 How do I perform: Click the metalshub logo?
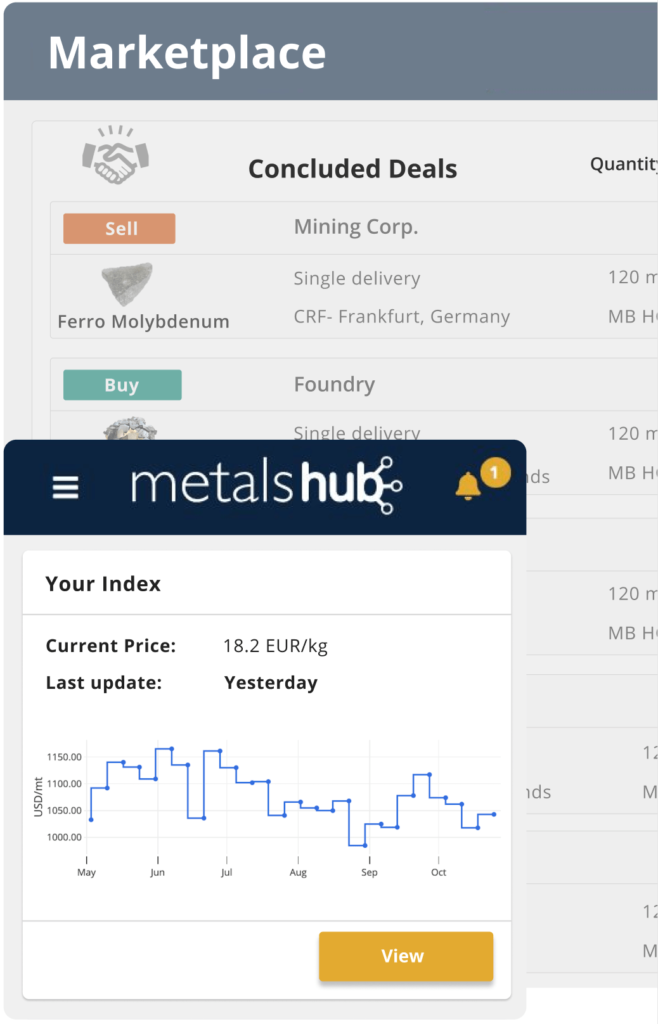click(x=266, y=485)
